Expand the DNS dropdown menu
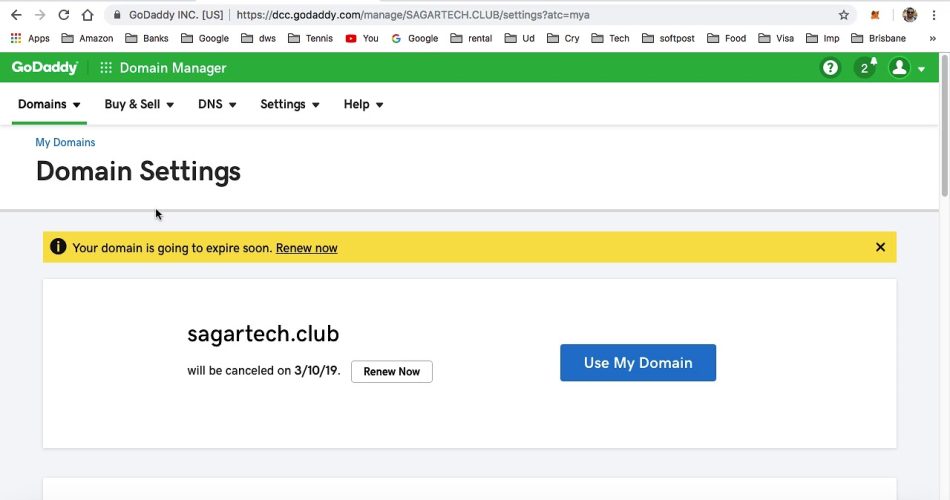The height and width of the screenshot is (500, 950). 217,104
